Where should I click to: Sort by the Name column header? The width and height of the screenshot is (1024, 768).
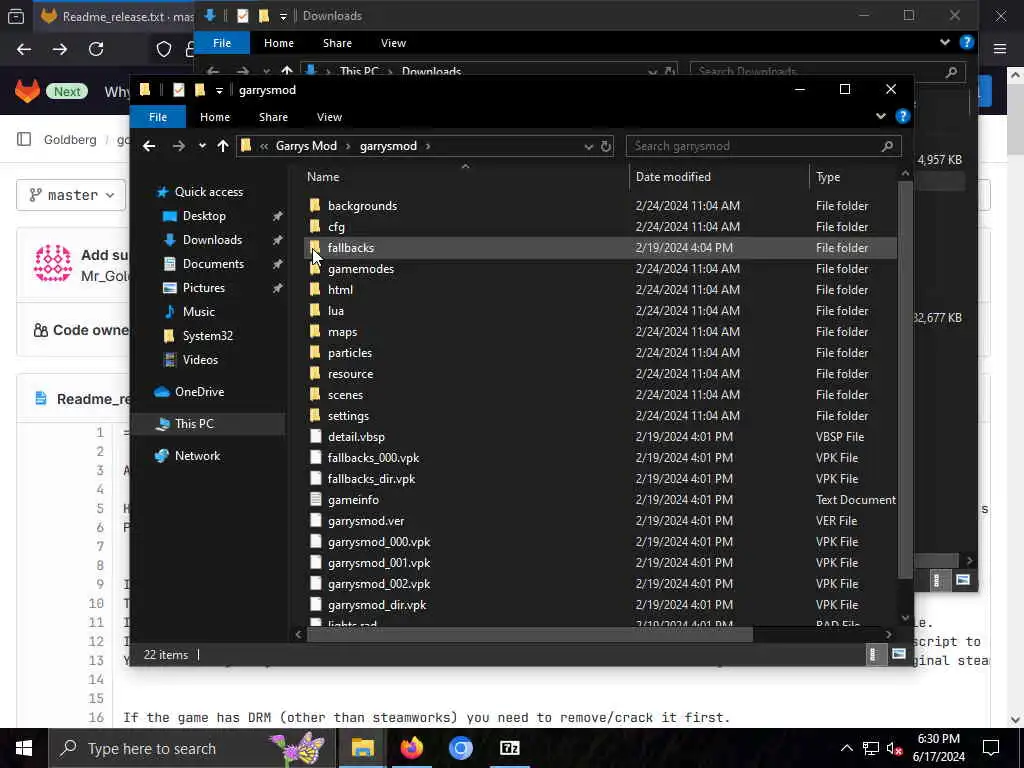tap(323, 177)
